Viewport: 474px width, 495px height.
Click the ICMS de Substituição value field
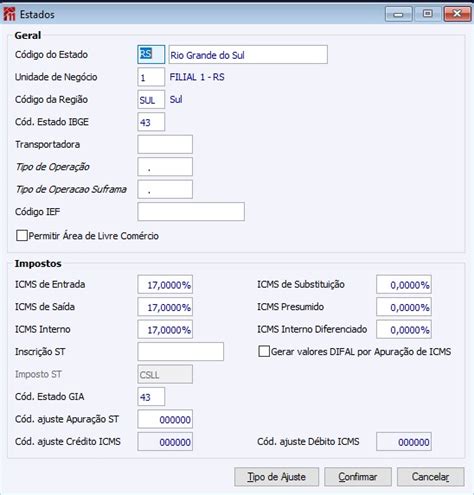pyautogui.click(x=404, y=284)
